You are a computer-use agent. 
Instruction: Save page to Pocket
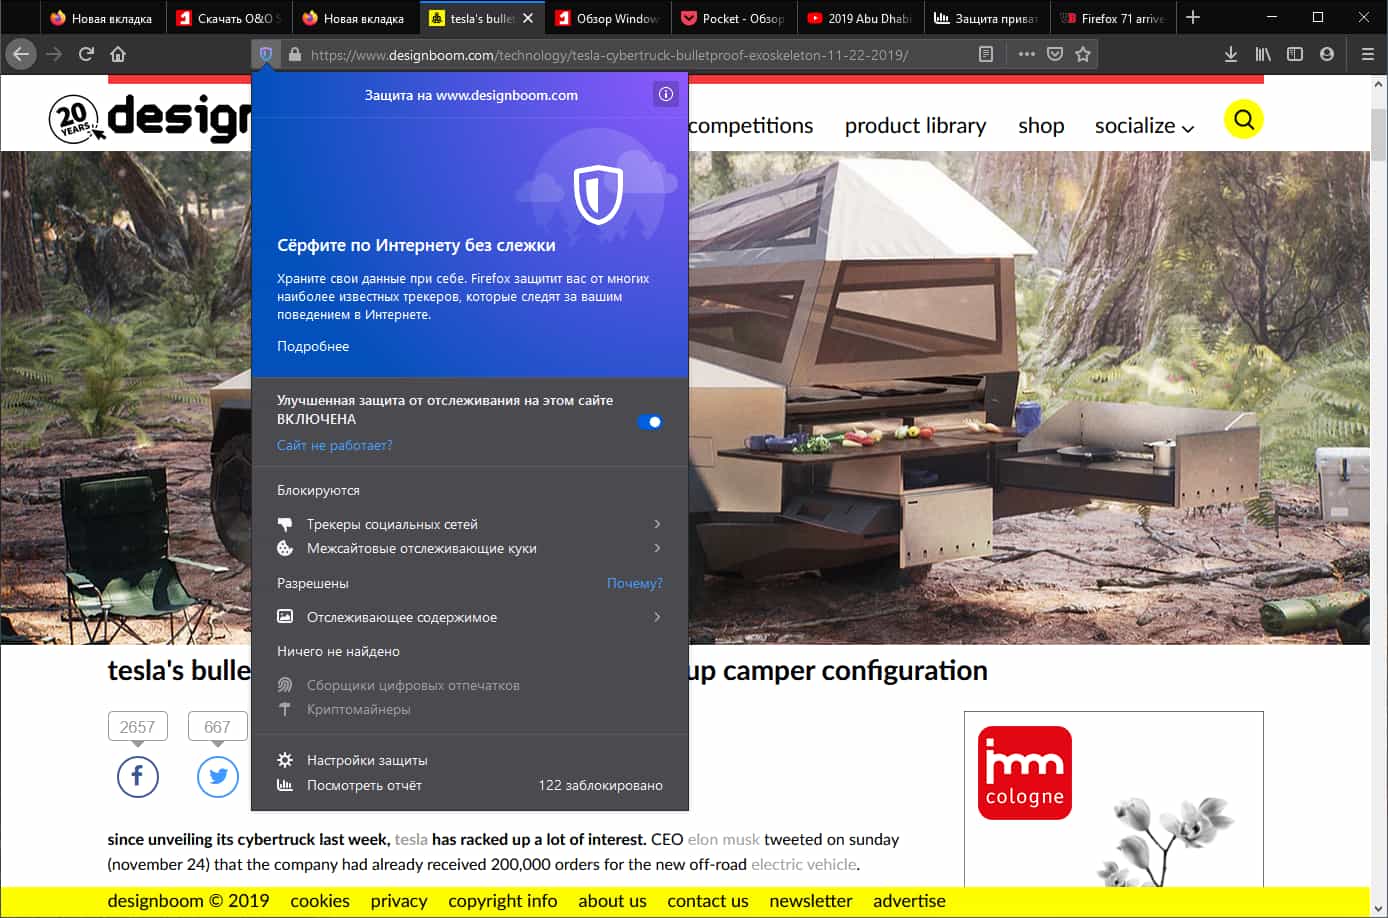(1054, 54)
